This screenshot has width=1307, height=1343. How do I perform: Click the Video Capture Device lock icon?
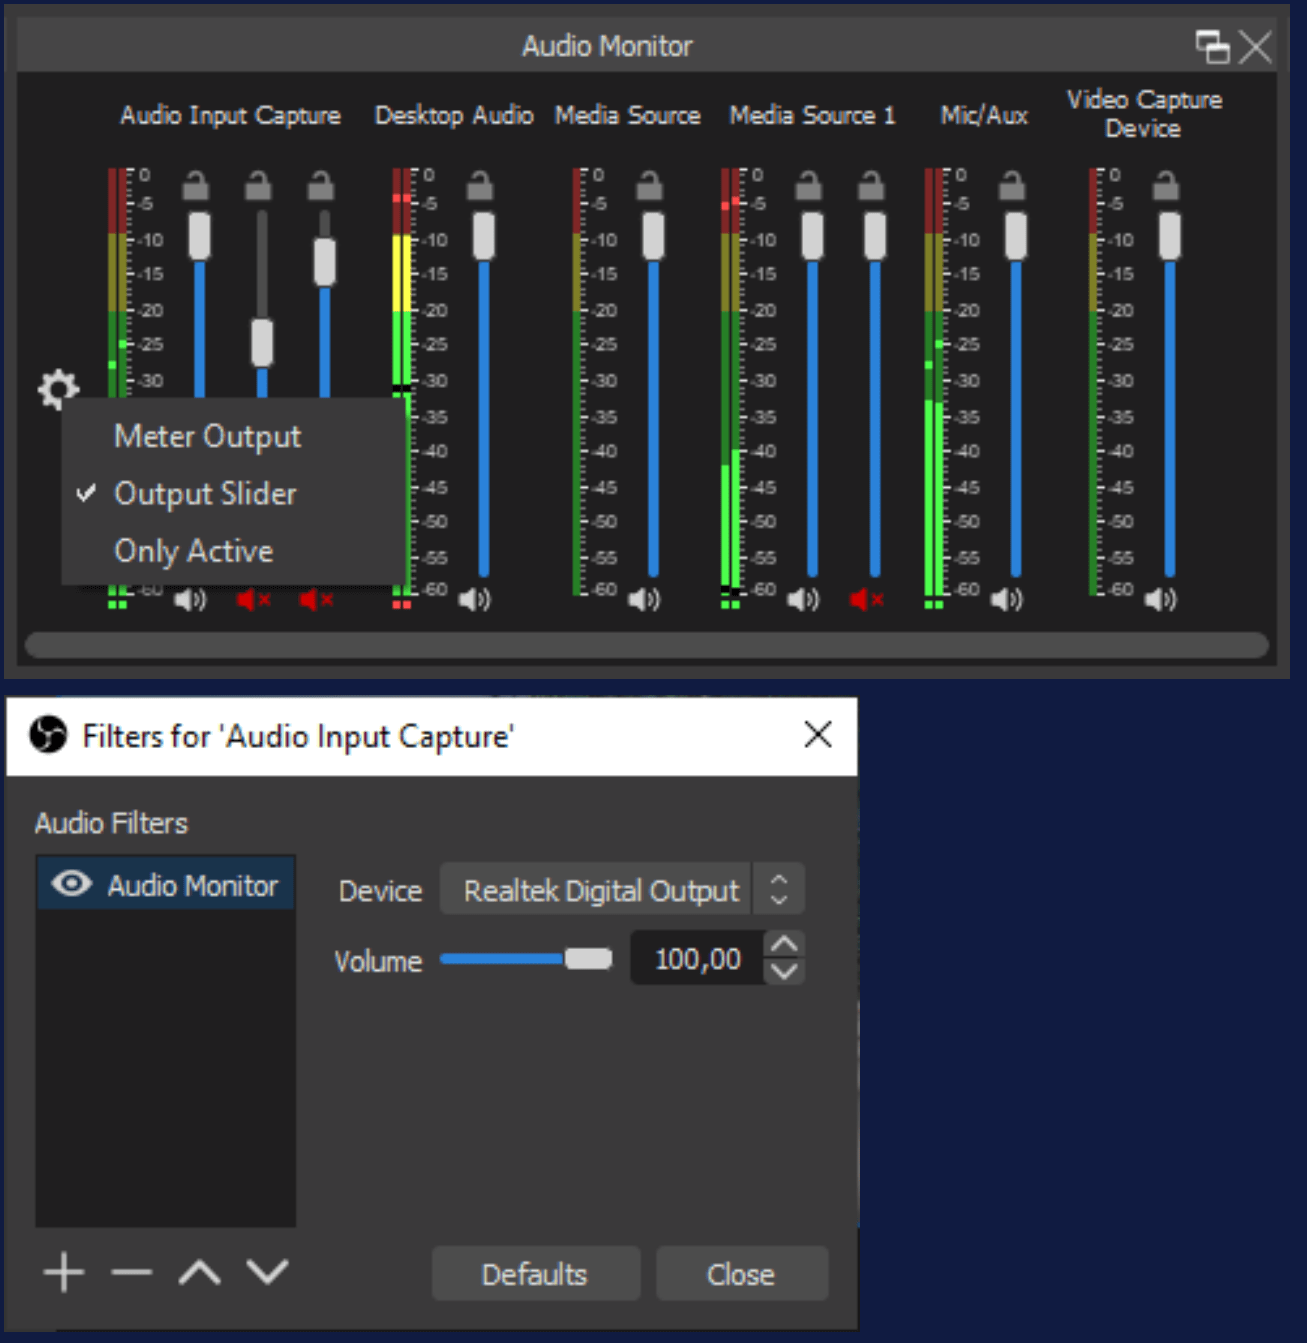point(1166,186)
